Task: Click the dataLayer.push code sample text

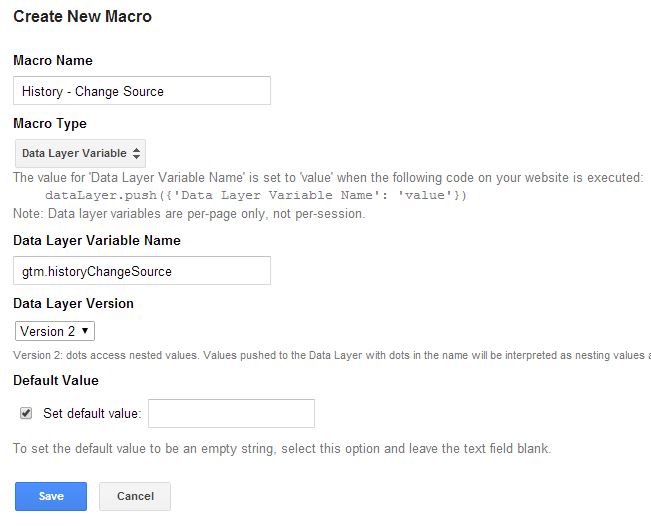Action: (x=256, y=195)
